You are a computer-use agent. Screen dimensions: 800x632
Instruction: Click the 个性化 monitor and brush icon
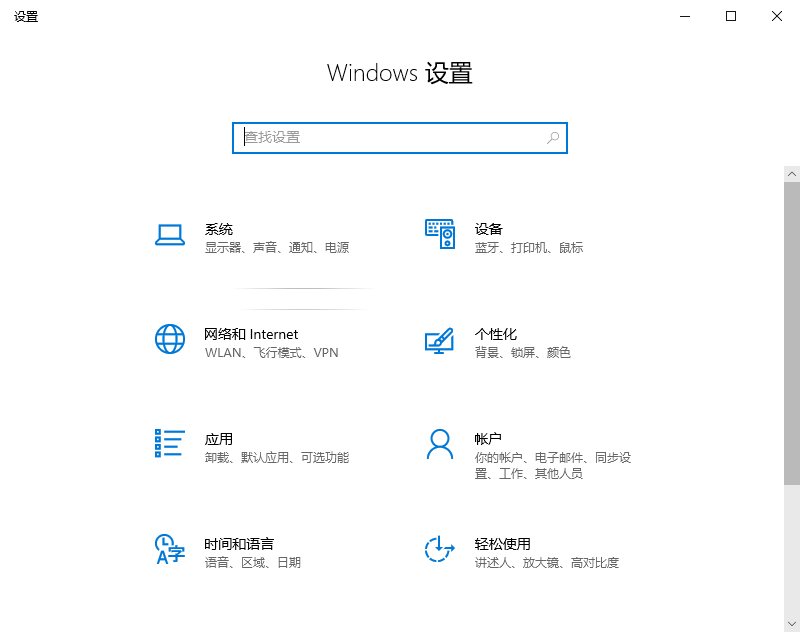439,341
